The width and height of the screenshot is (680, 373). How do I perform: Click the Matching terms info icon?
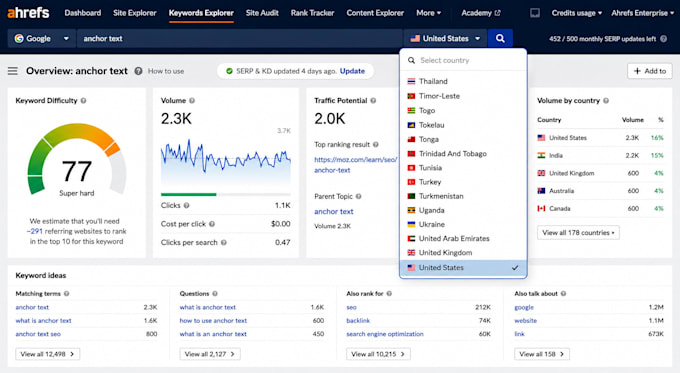[66, 294]
